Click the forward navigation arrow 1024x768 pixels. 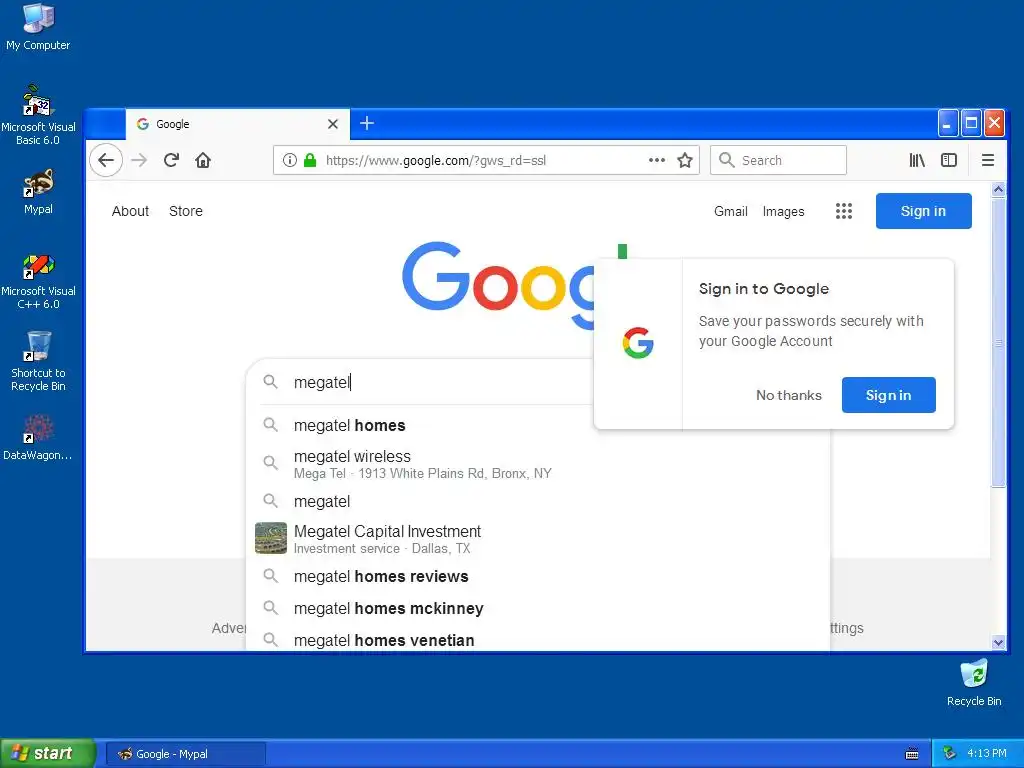coord(139,160)
